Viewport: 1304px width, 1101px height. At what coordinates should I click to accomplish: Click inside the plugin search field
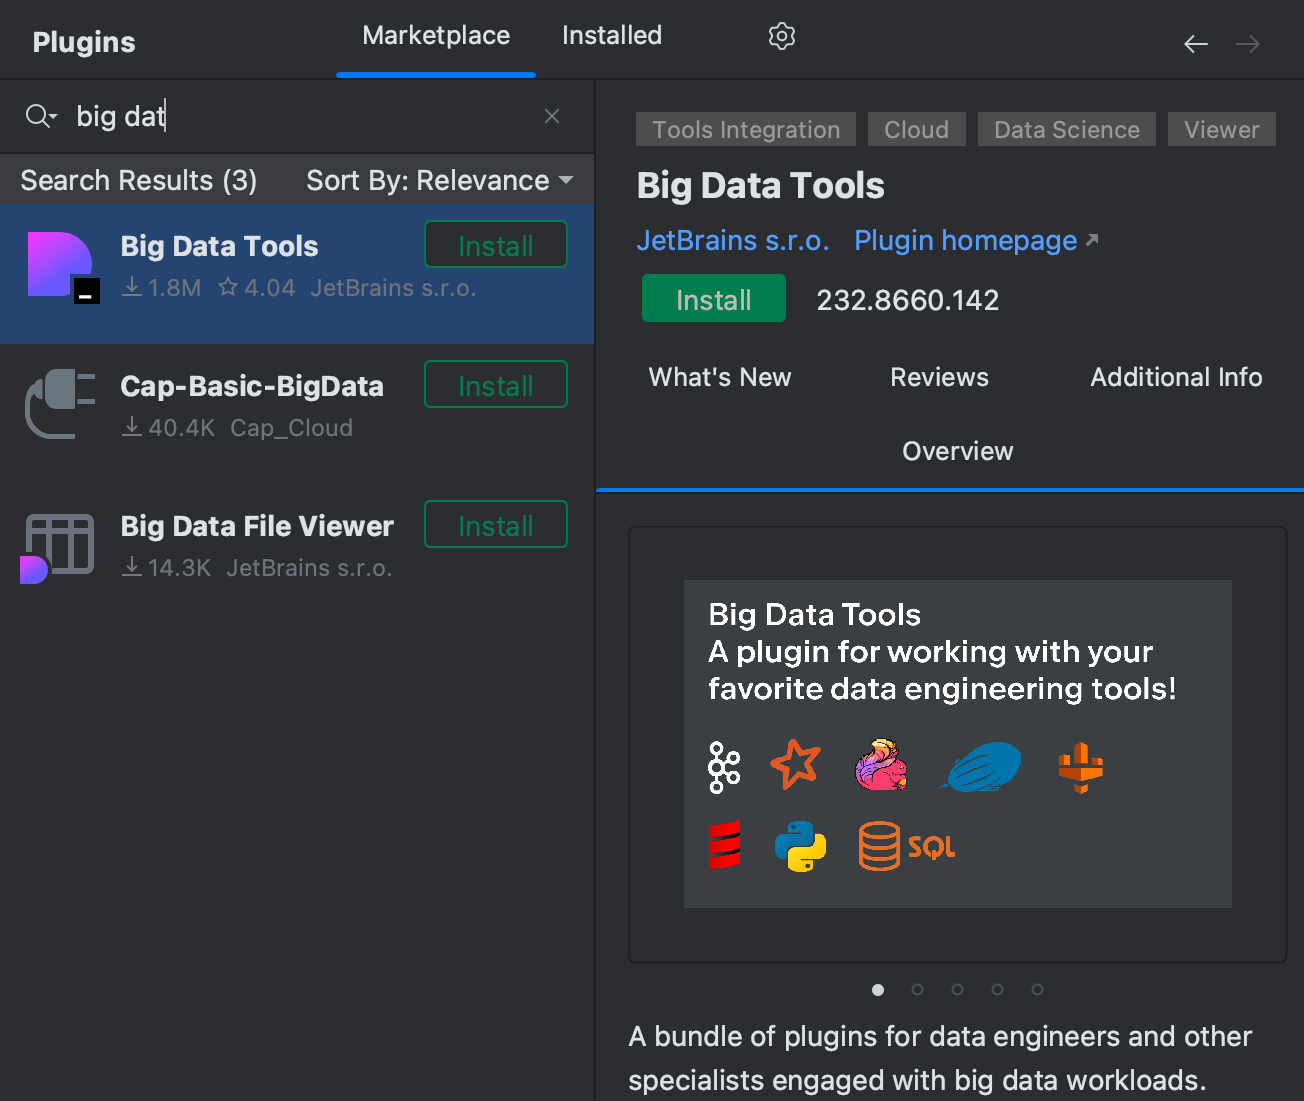click(250, 116)
